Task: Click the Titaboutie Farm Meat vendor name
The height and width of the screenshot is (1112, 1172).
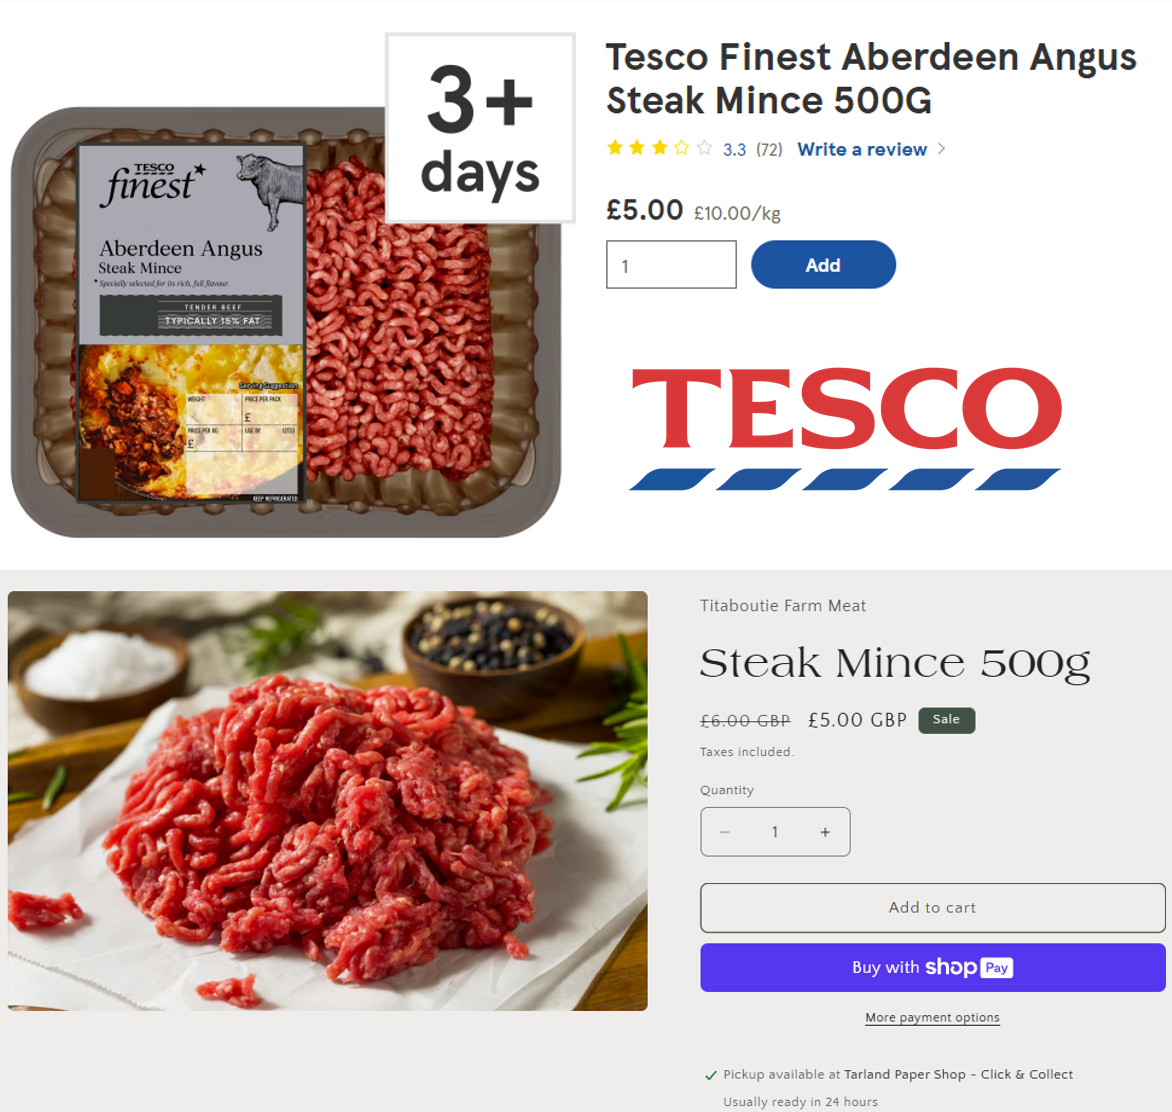Action: (783, 605)
